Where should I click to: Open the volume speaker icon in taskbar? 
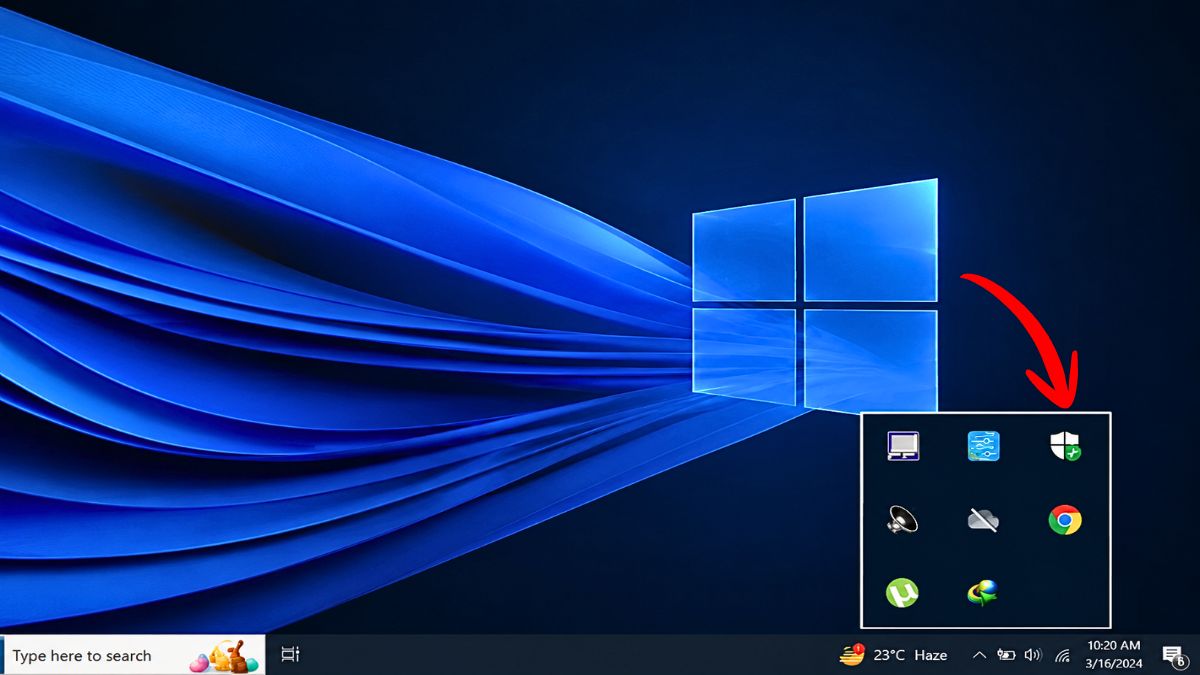(x=1033, y=655)
